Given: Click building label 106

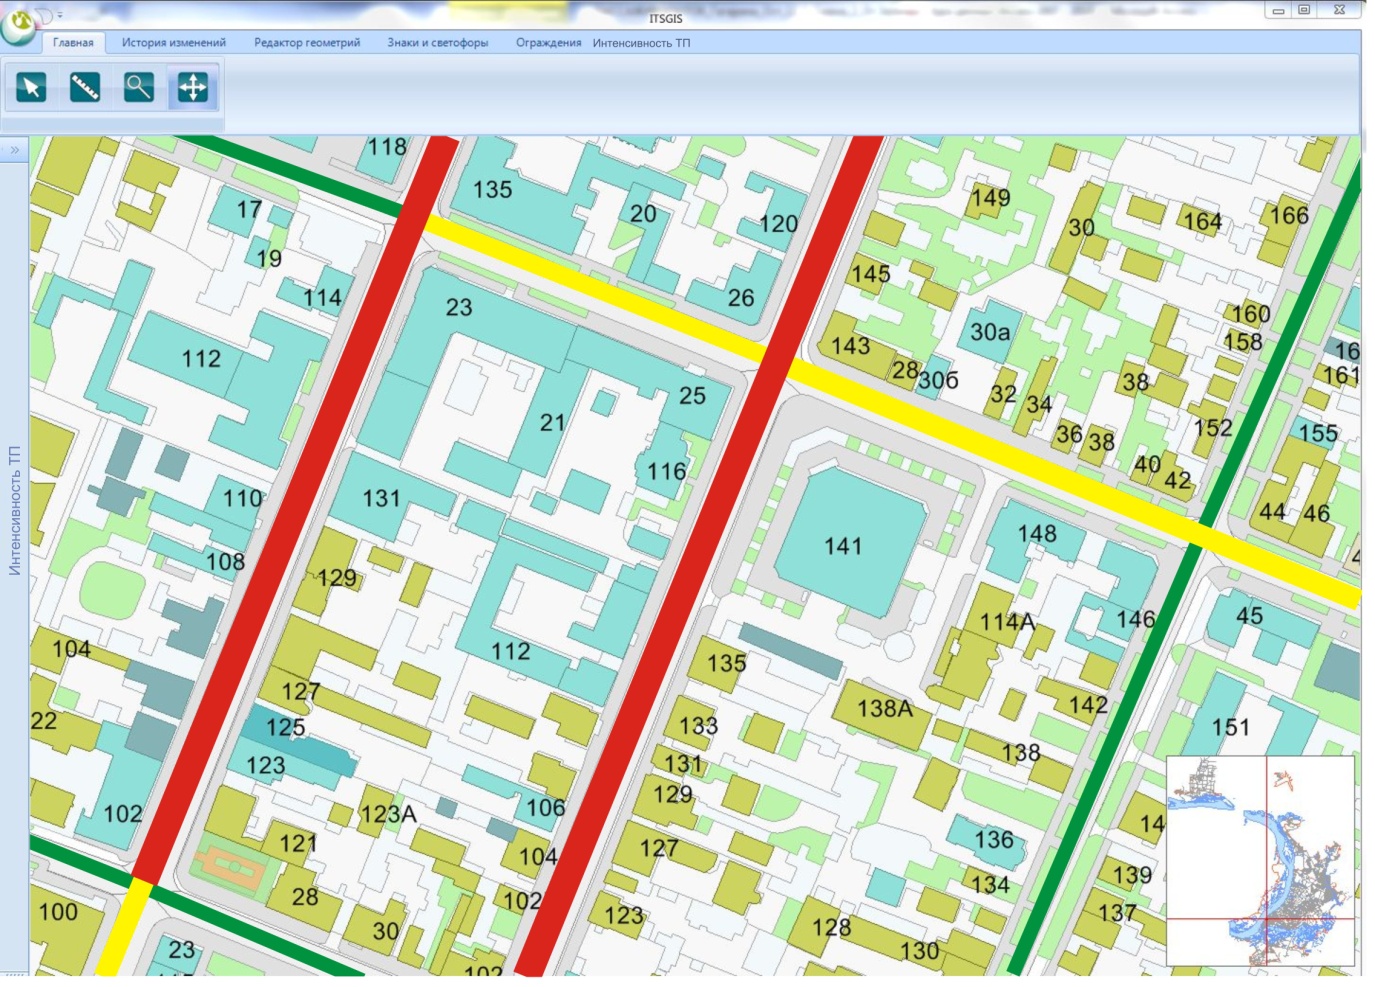Looking at the screenshot, I should (x=546, y=807).
